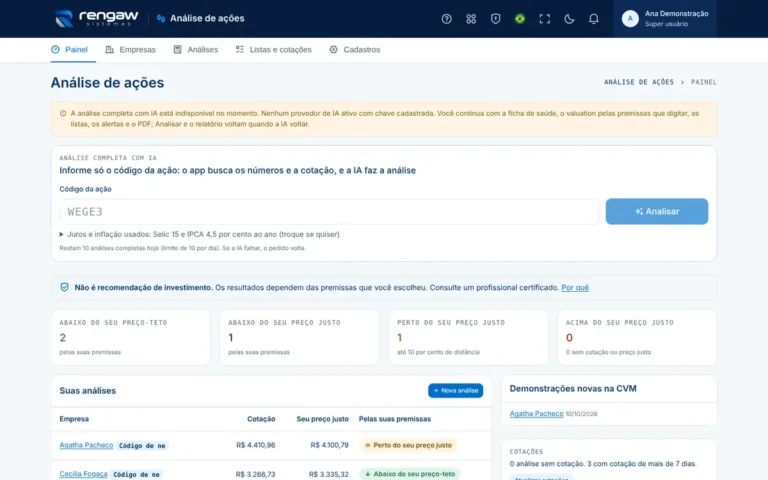Click the R$ 4.100,79 fair price value
The width and height of the screenshot is (768, 480).
(x=329, y=445)
